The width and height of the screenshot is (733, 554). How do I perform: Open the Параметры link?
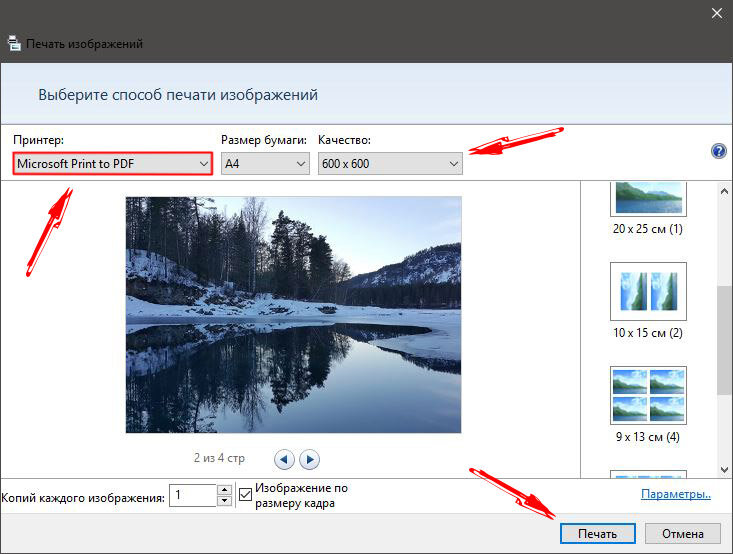676,494
